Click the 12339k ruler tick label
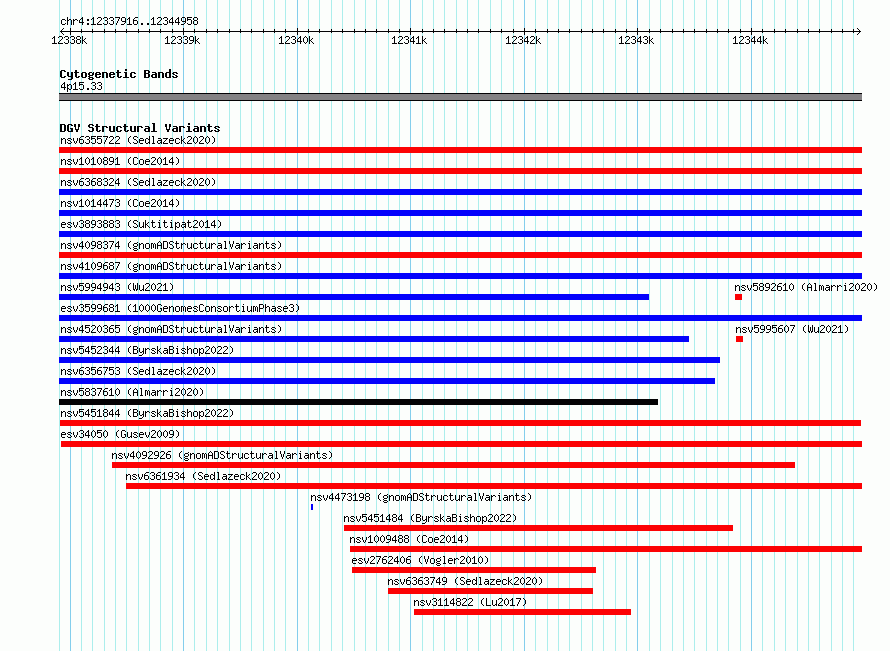 pos(182,40)
